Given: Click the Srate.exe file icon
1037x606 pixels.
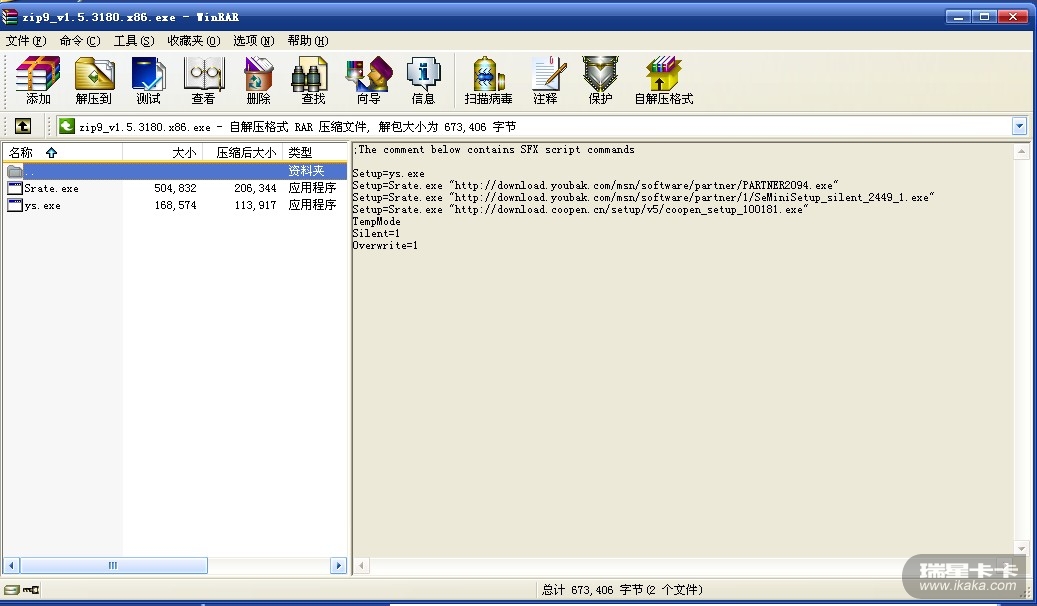Looking at the screenshot, I should 15,188.
